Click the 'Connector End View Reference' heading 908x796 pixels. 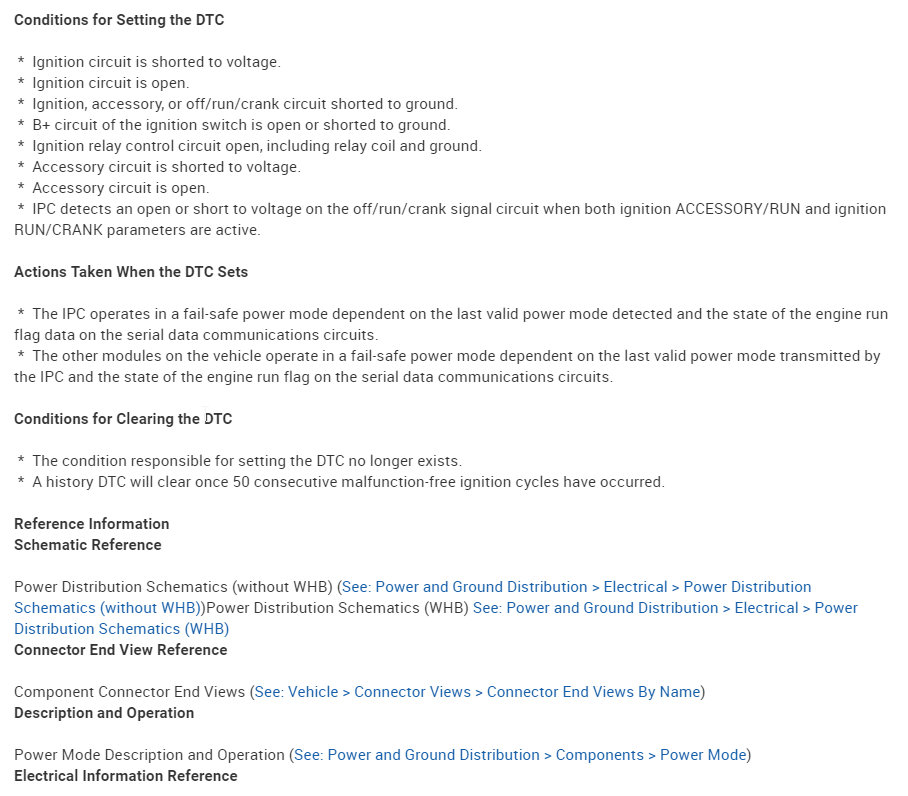point(121,650)
